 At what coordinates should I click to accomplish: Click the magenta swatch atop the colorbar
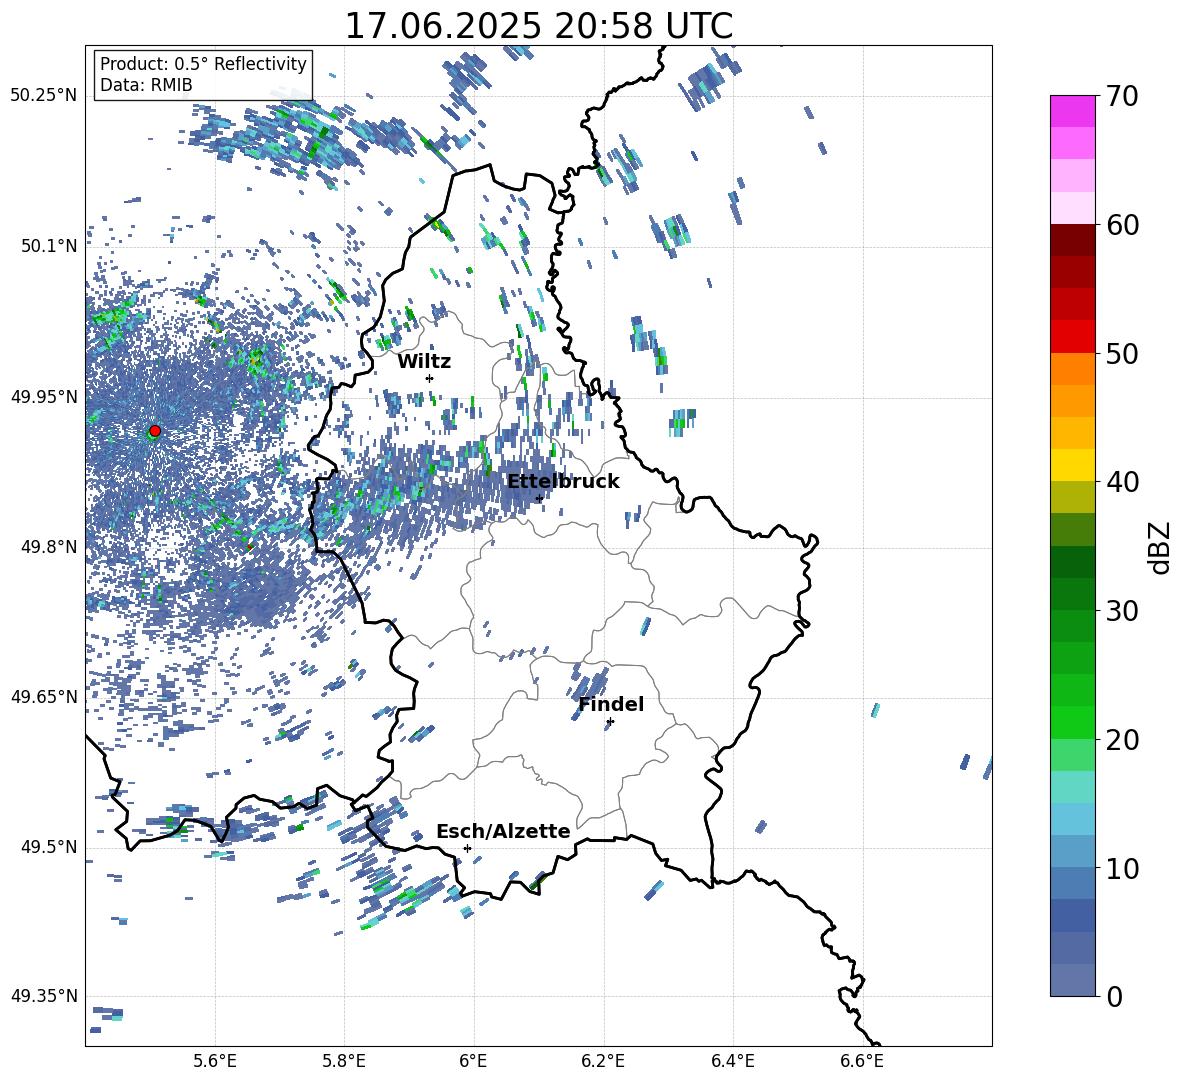[1073, 111]
